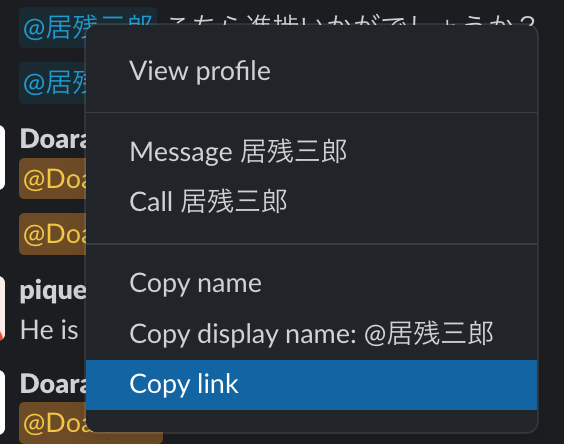This screenshot has width=564, height=444.
Task: Open View profile from context menu
Action: (311, 71)
